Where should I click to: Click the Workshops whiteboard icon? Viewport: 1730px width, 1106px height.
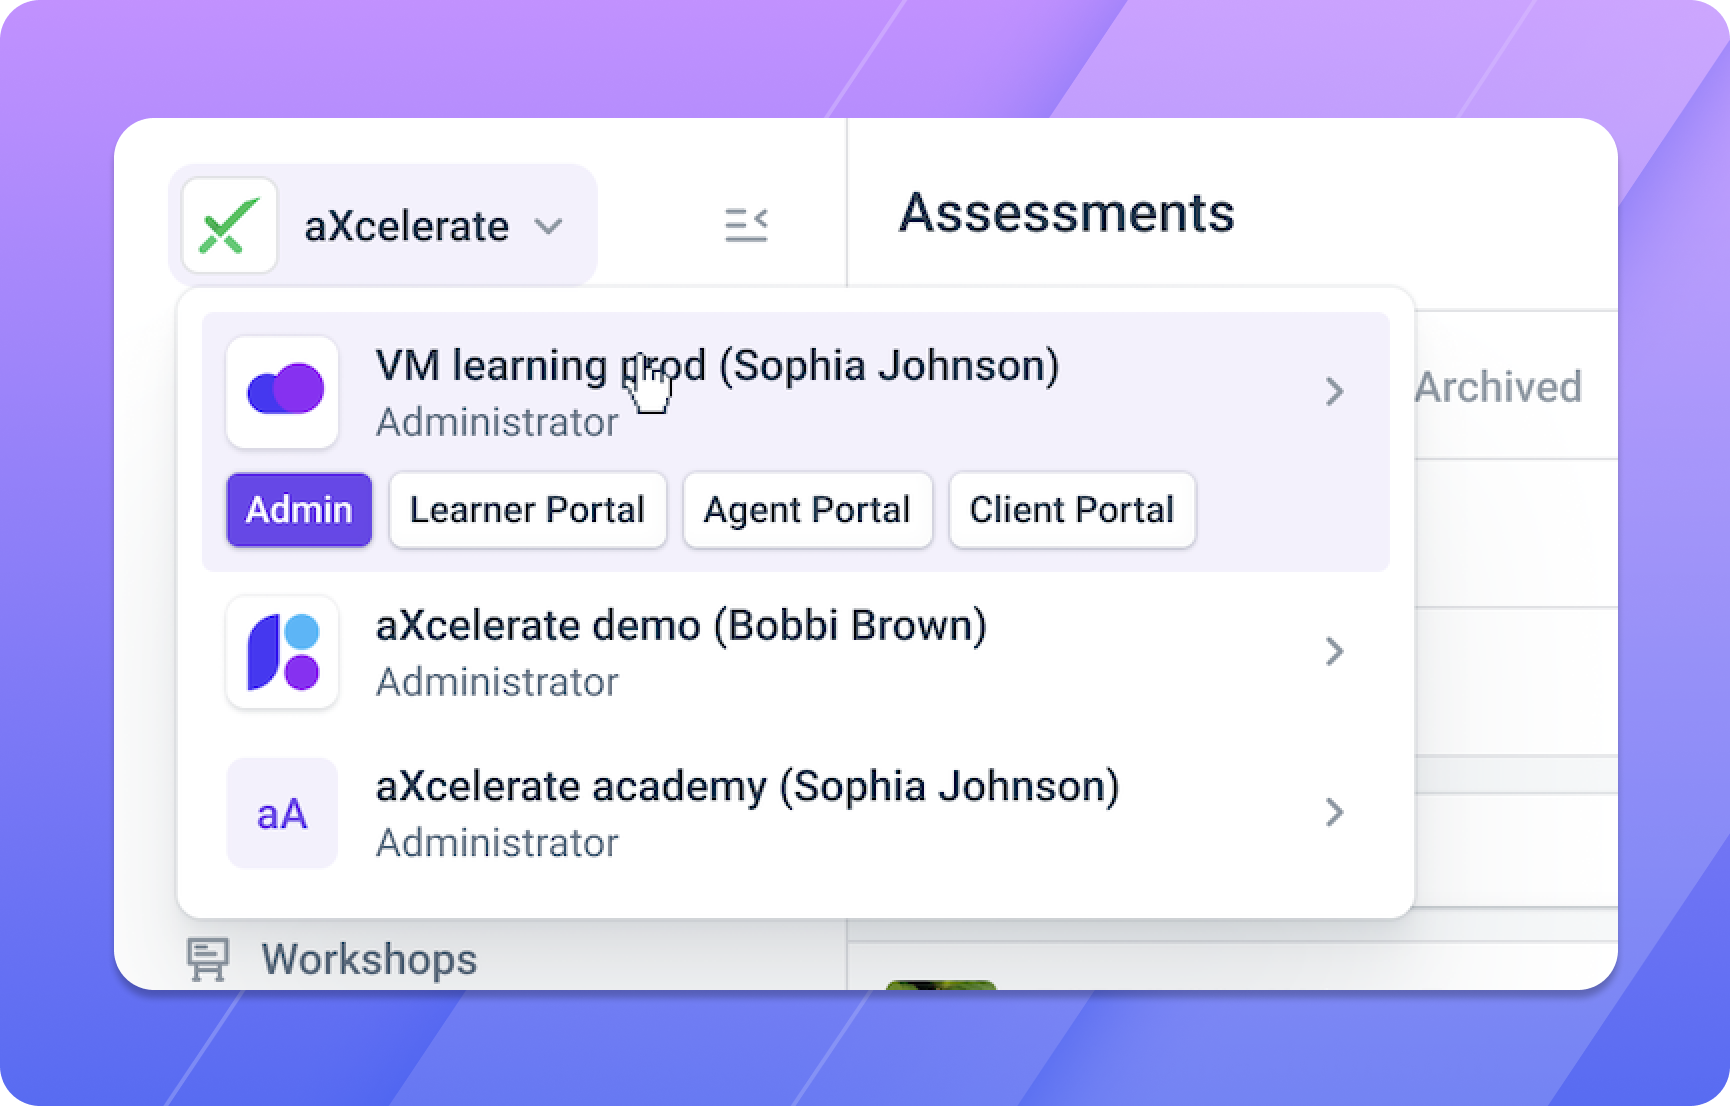tap(207, 957)
